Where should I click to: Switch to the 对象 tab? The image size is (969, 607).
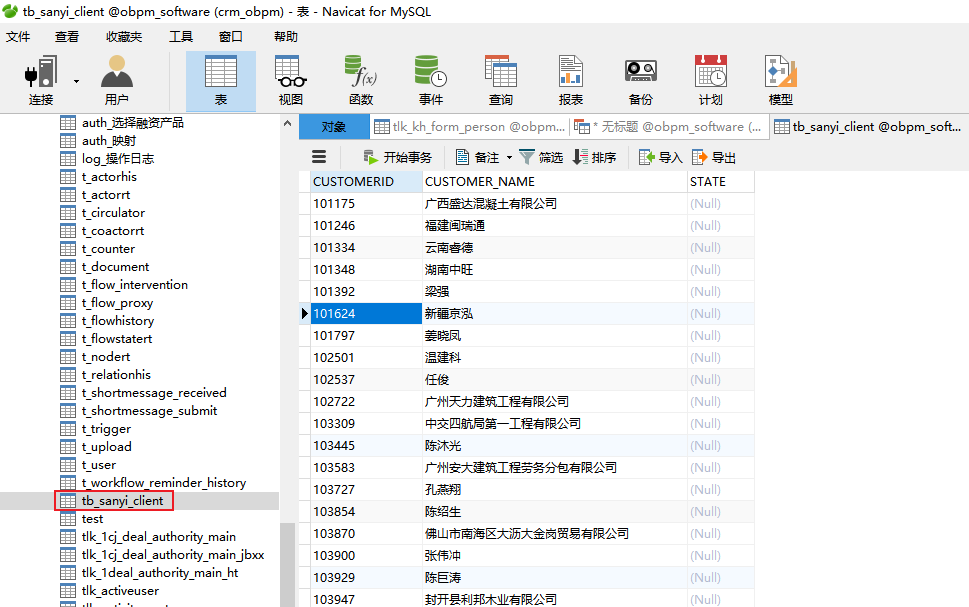click(334, 127)
